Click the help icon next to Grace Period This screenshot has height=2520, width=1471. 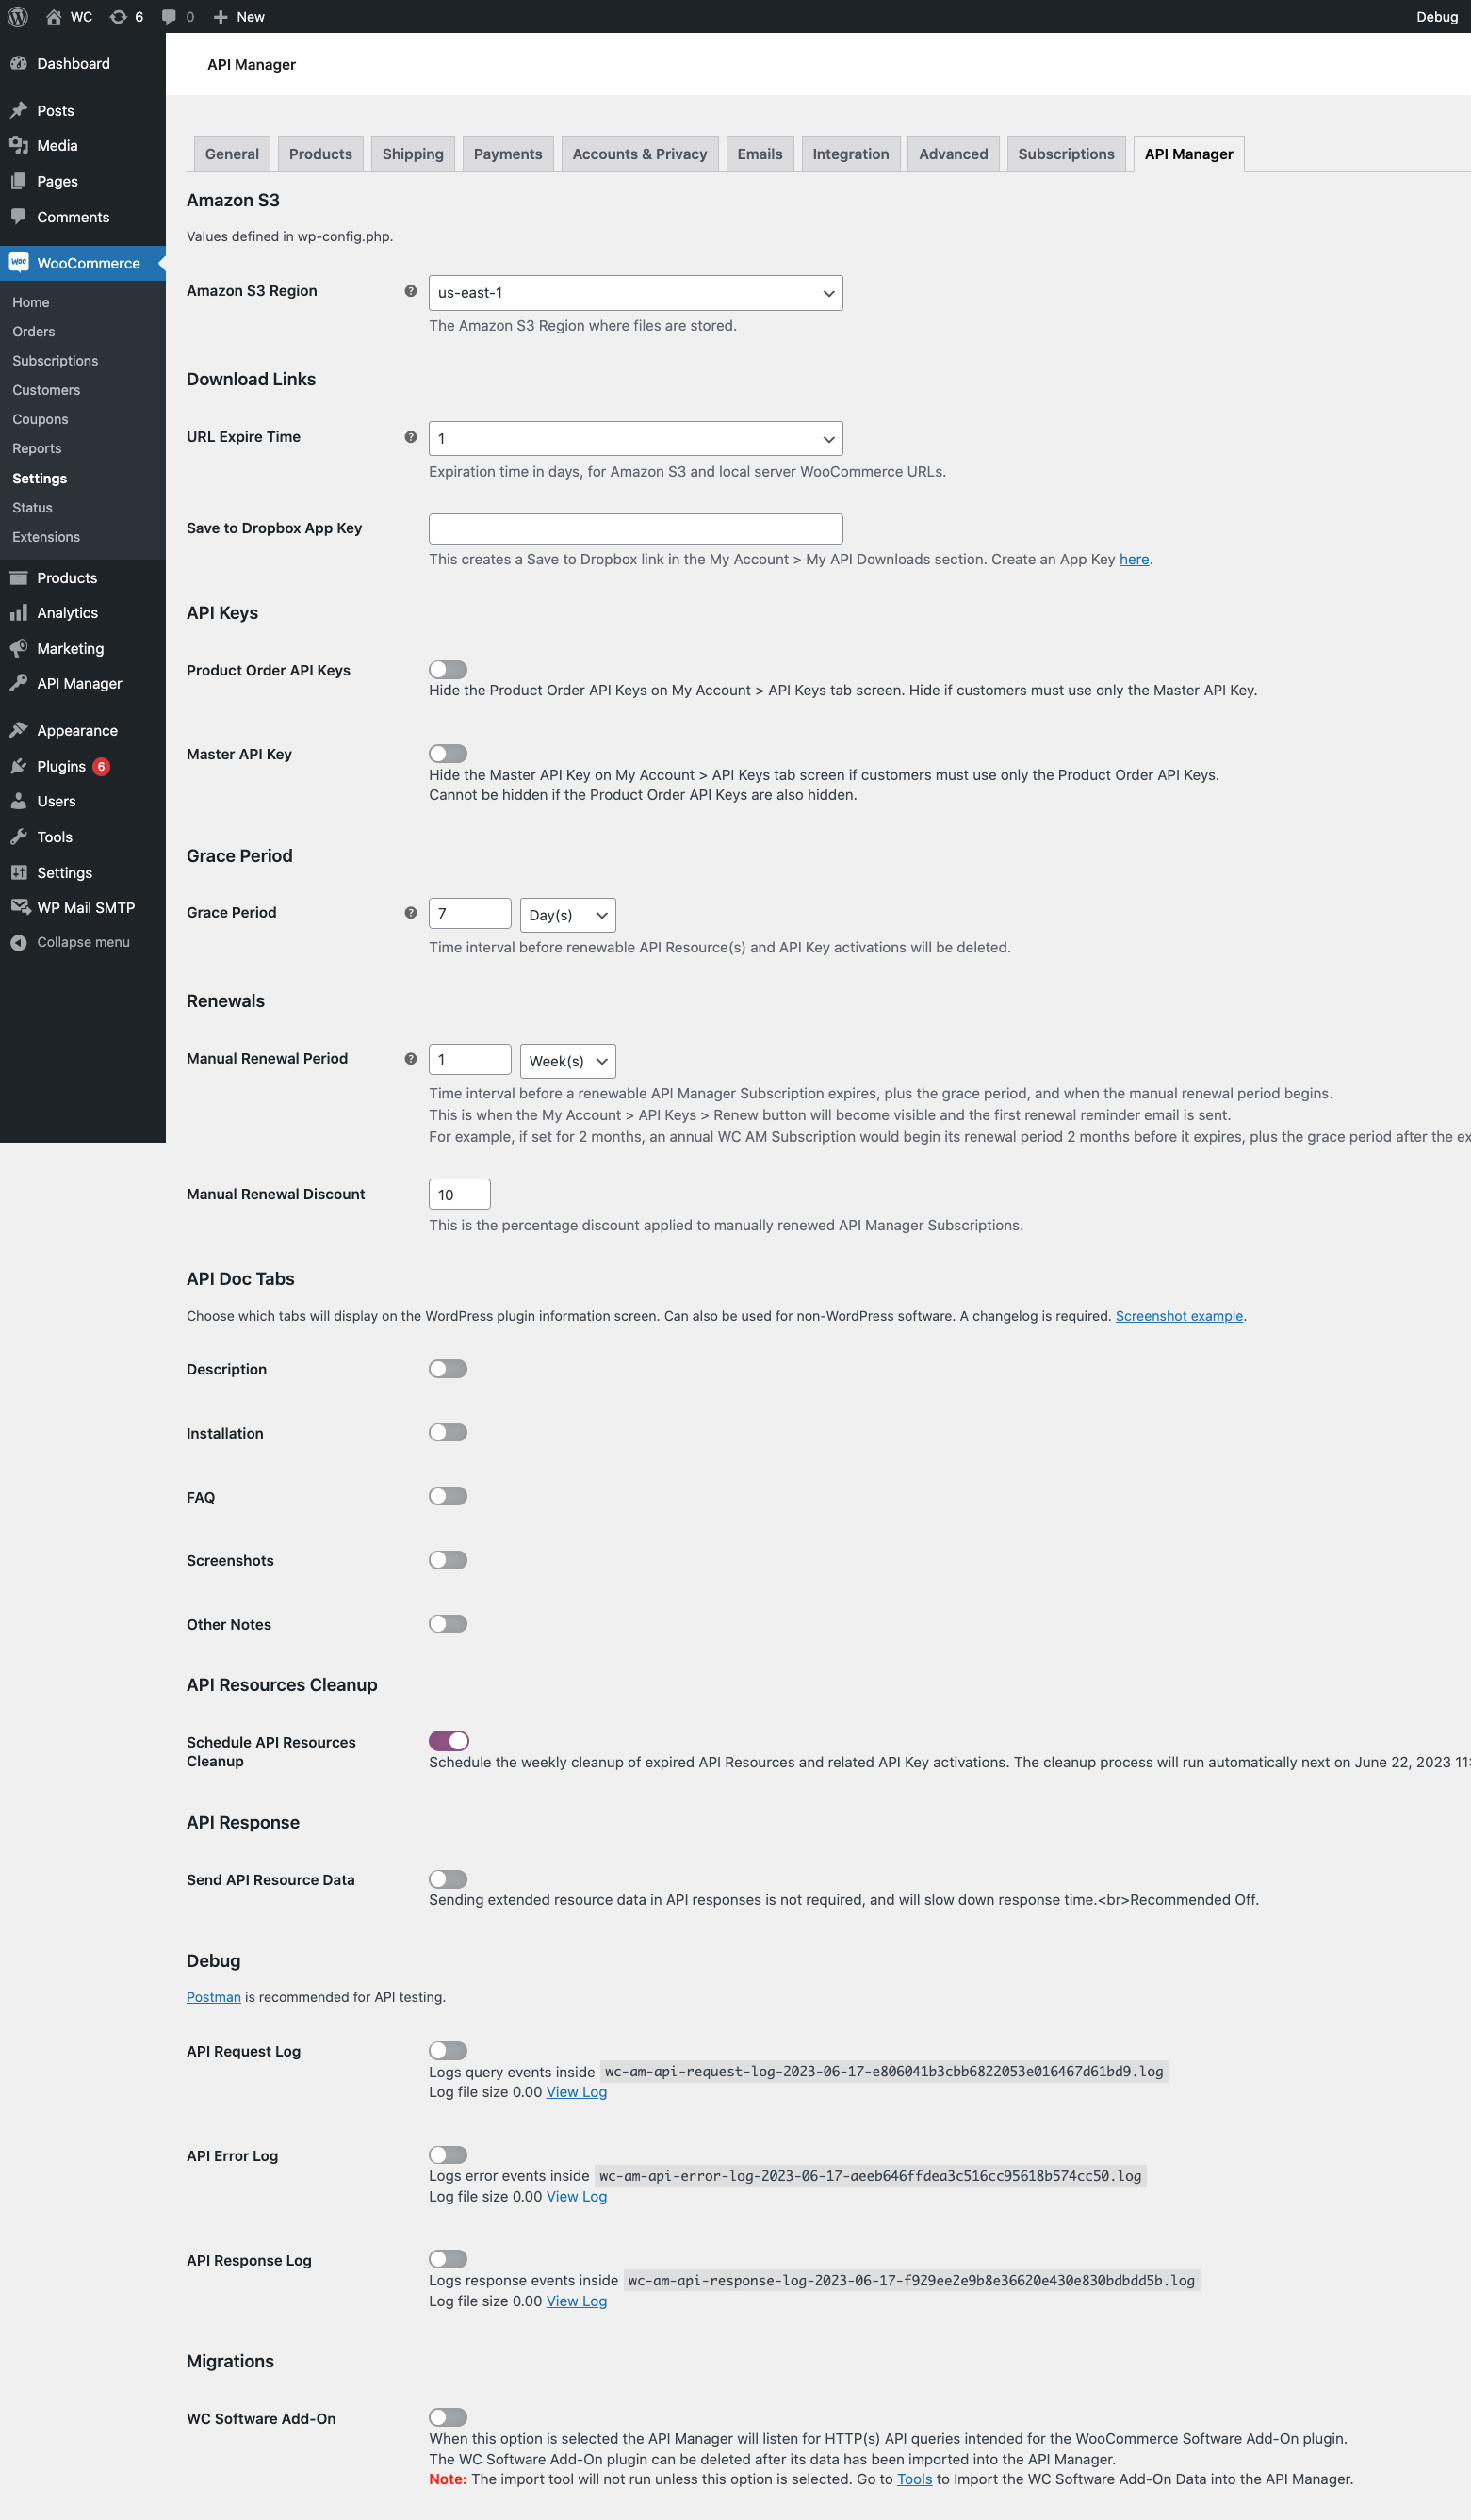(409, 911)
